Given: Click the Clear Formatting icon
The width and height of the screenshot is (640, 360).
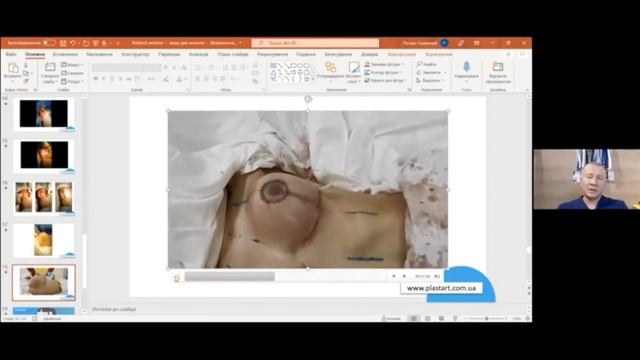Looking at the screenshot, I should point(184,67).
